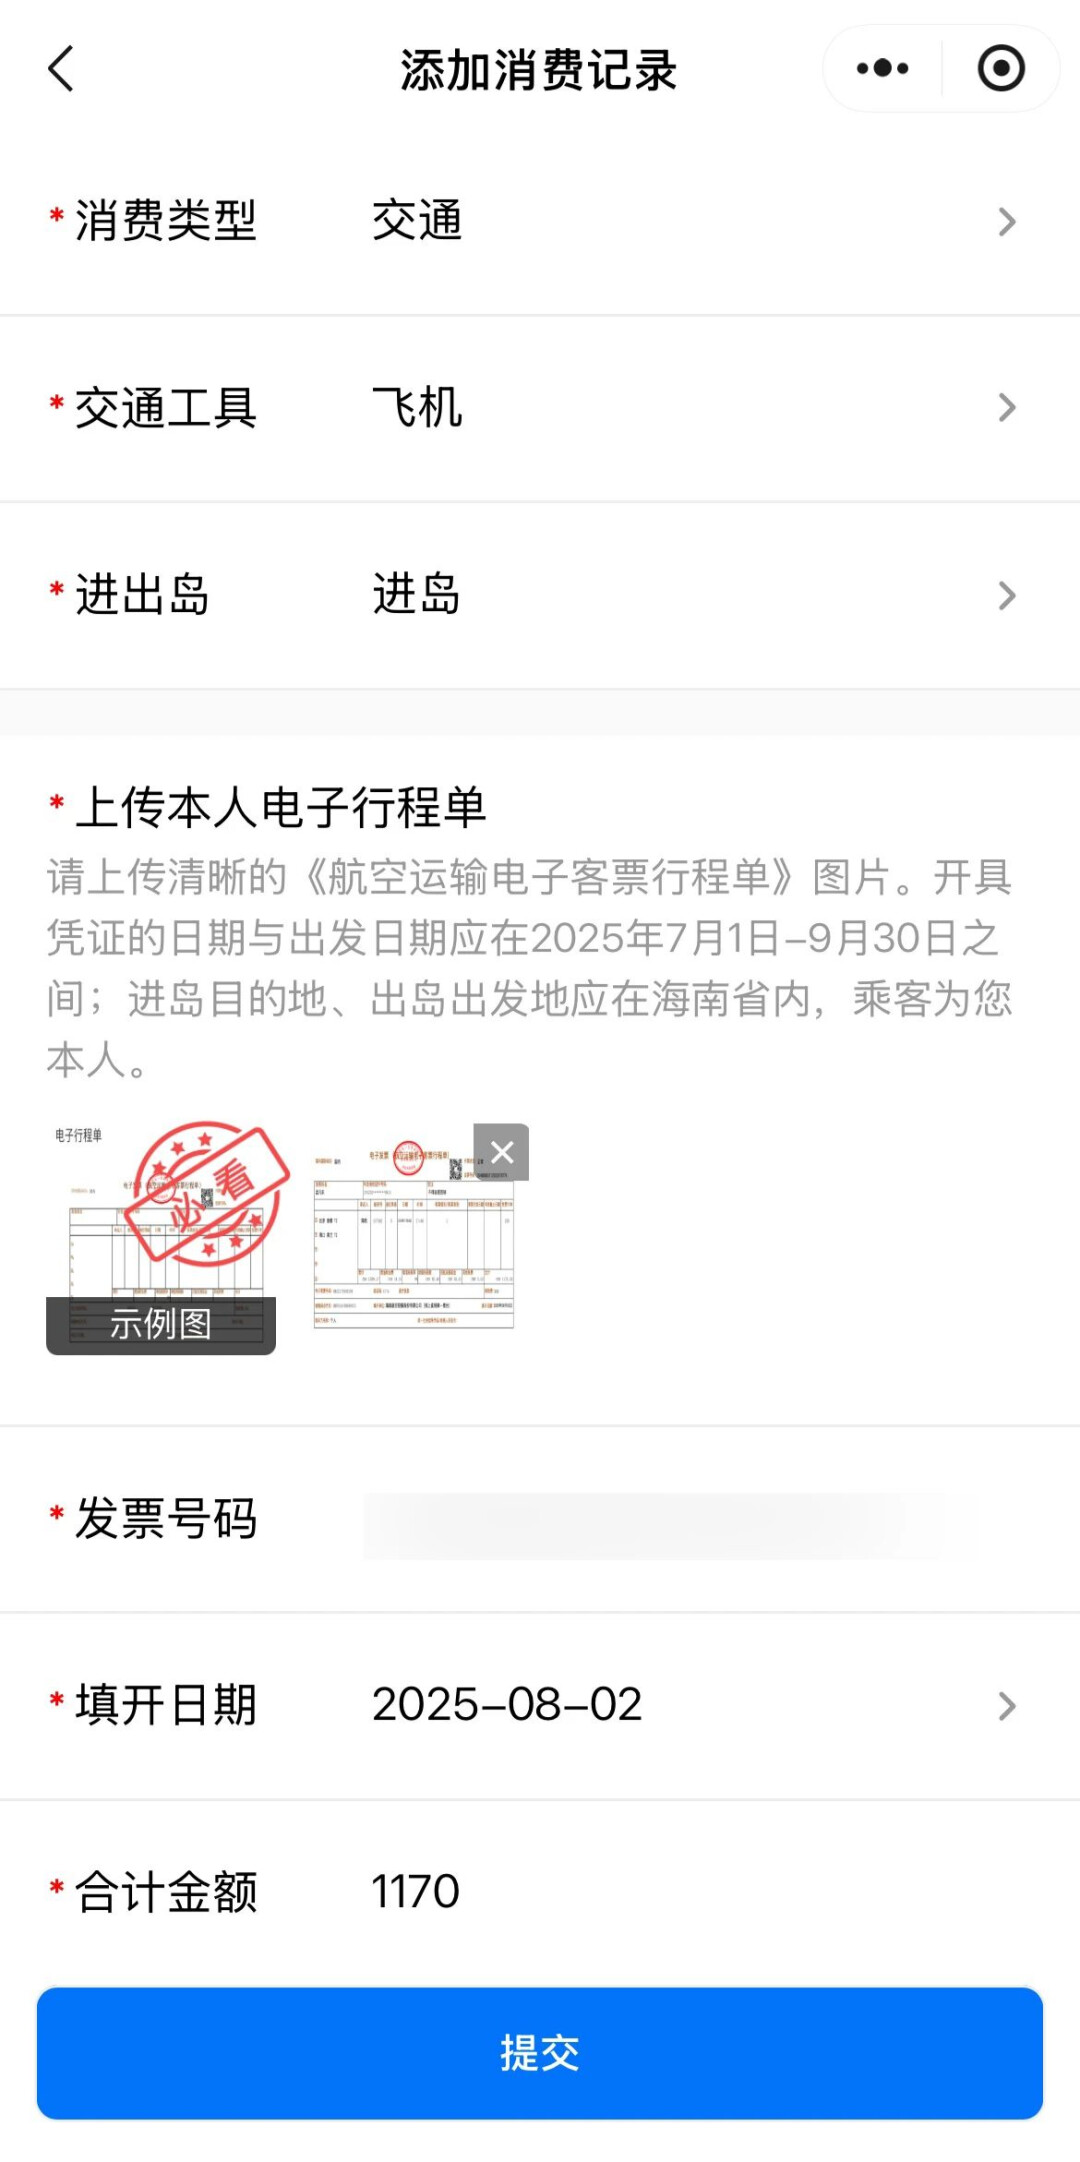Tap the date value 2025-08-02
Screen dimensions: 1080x2162
point(507,1705)
